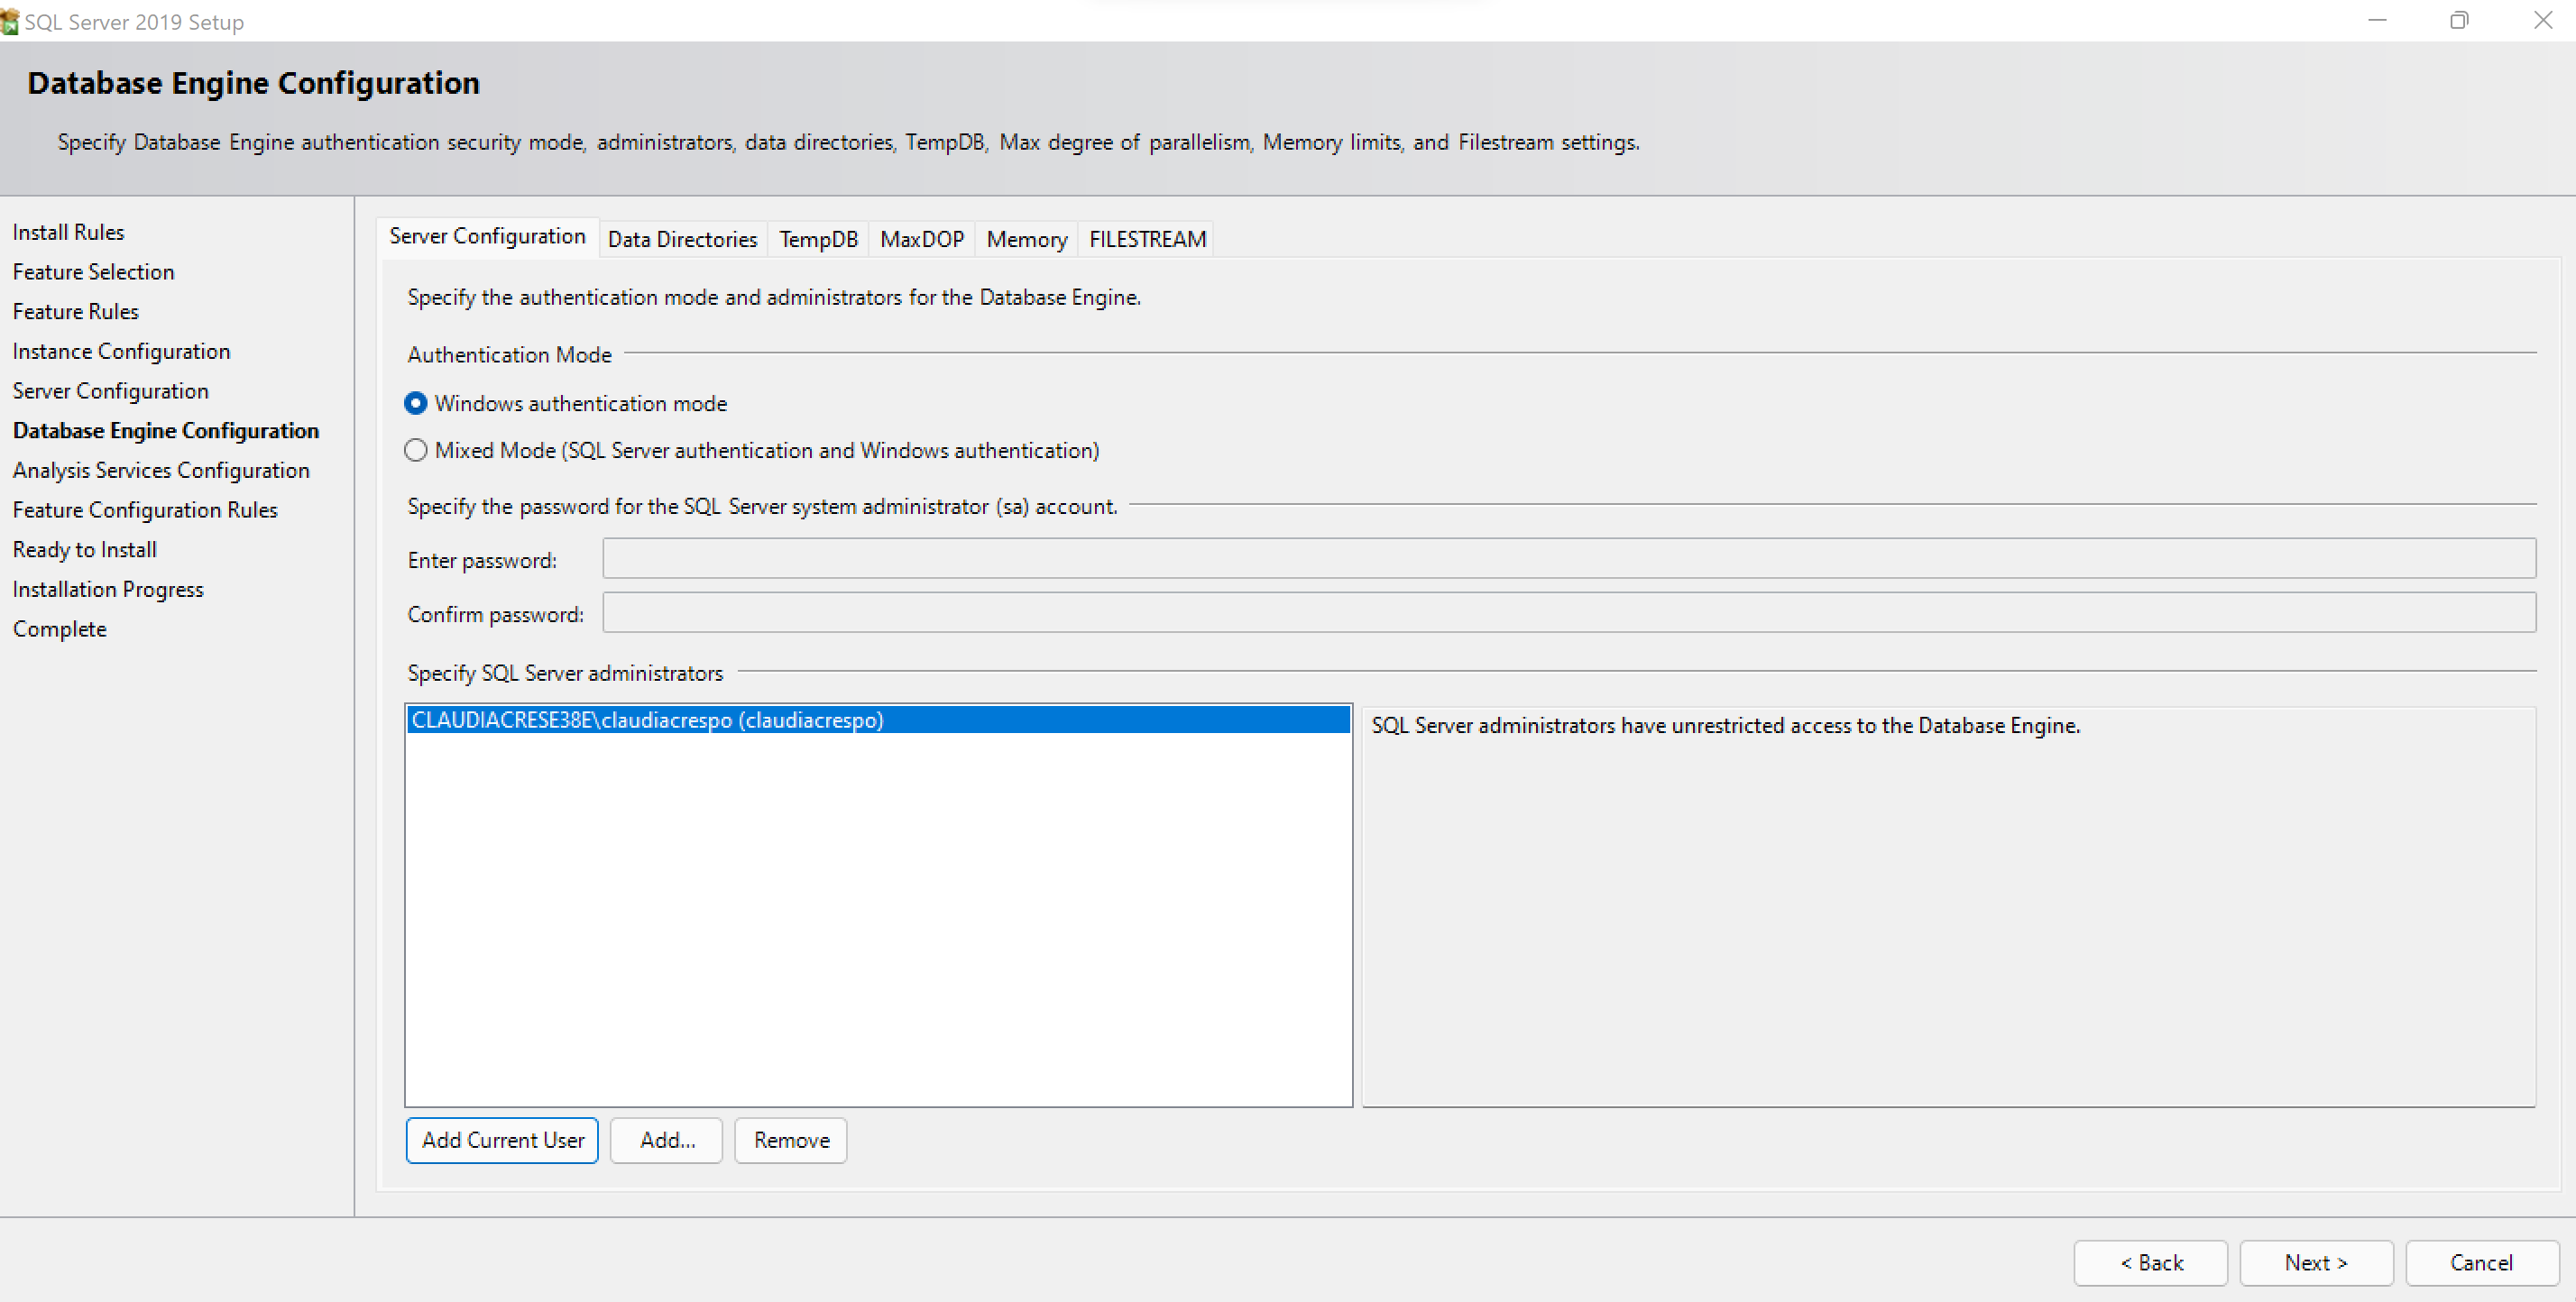Click the Add... administrators button
The image size is (2576, 1302).
[667, 1140]
